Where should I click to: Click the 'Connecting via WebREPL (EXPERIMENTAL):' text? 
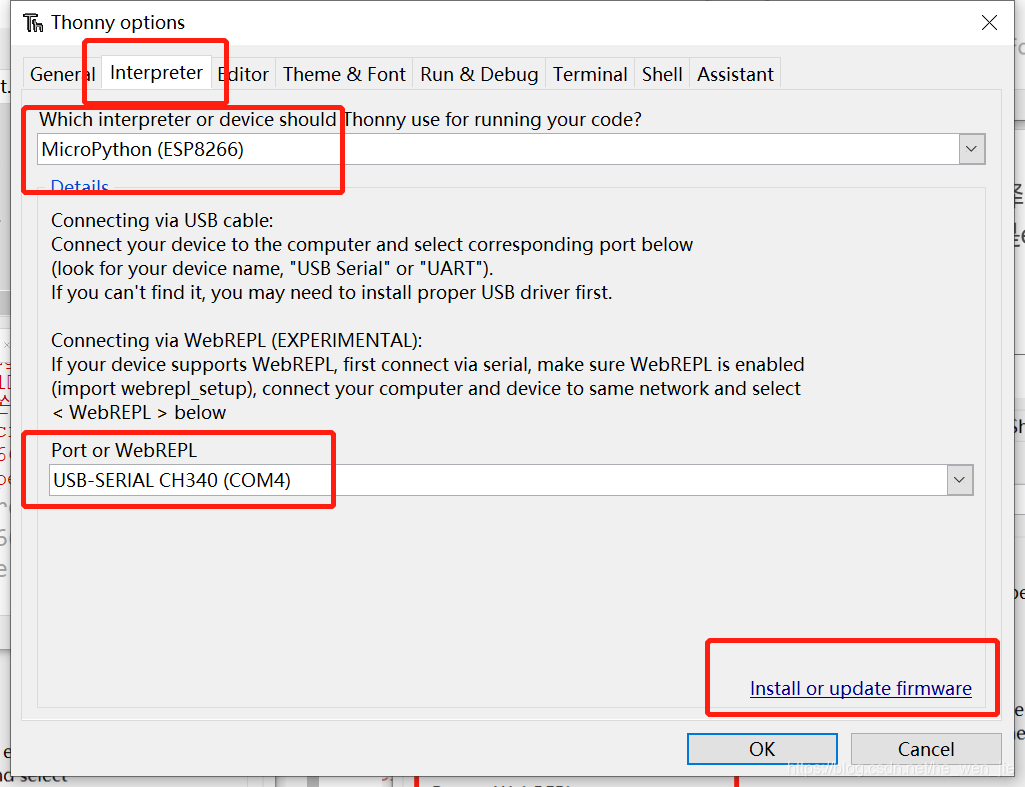pyautogui.click(x=237, y=340)
